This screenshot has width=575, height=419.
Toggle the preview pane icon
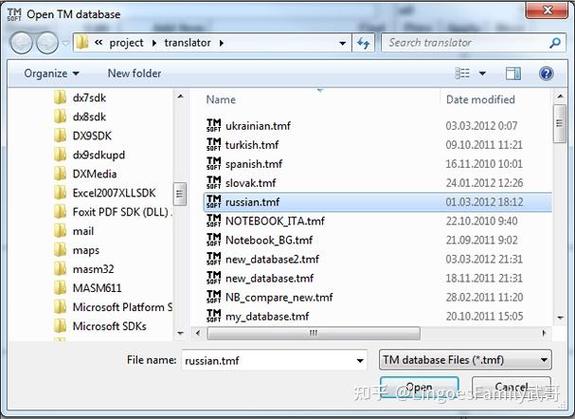coord(513,73)
